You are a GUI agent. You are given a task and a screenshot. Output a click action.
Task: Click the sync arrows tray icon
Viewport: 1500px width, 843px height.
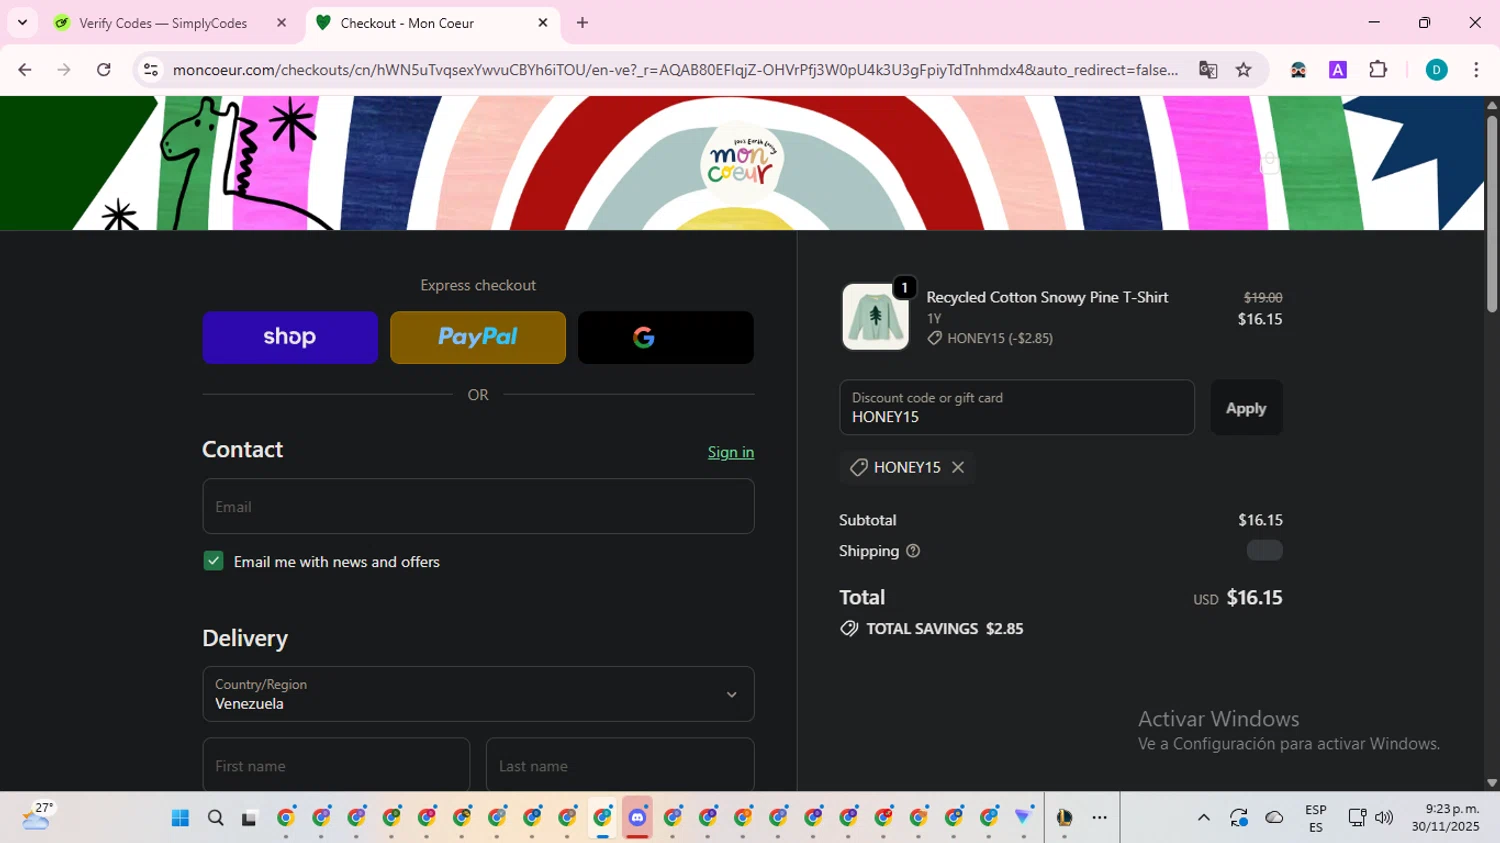coord(1239,818)
